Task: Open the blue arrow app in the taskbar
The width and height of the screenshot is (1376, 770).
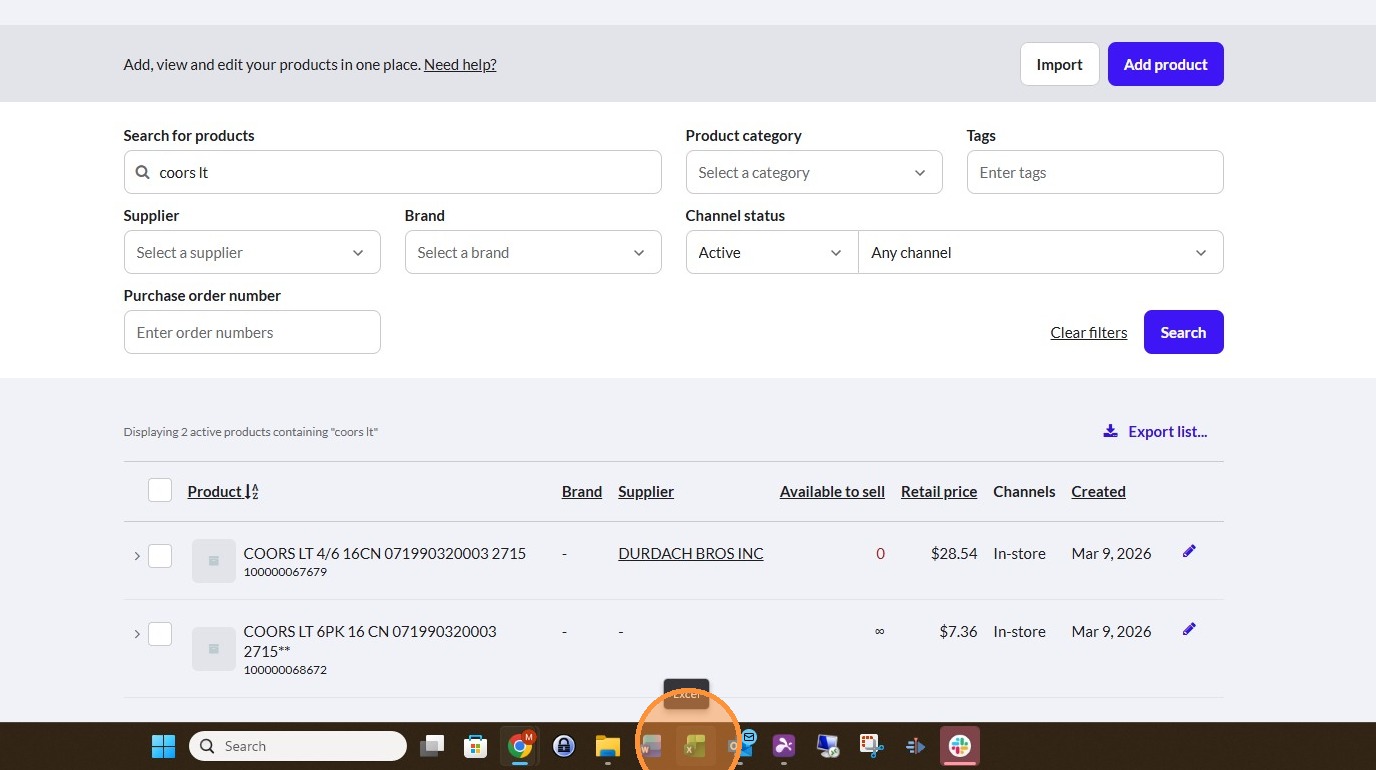Action: [915, 746]
